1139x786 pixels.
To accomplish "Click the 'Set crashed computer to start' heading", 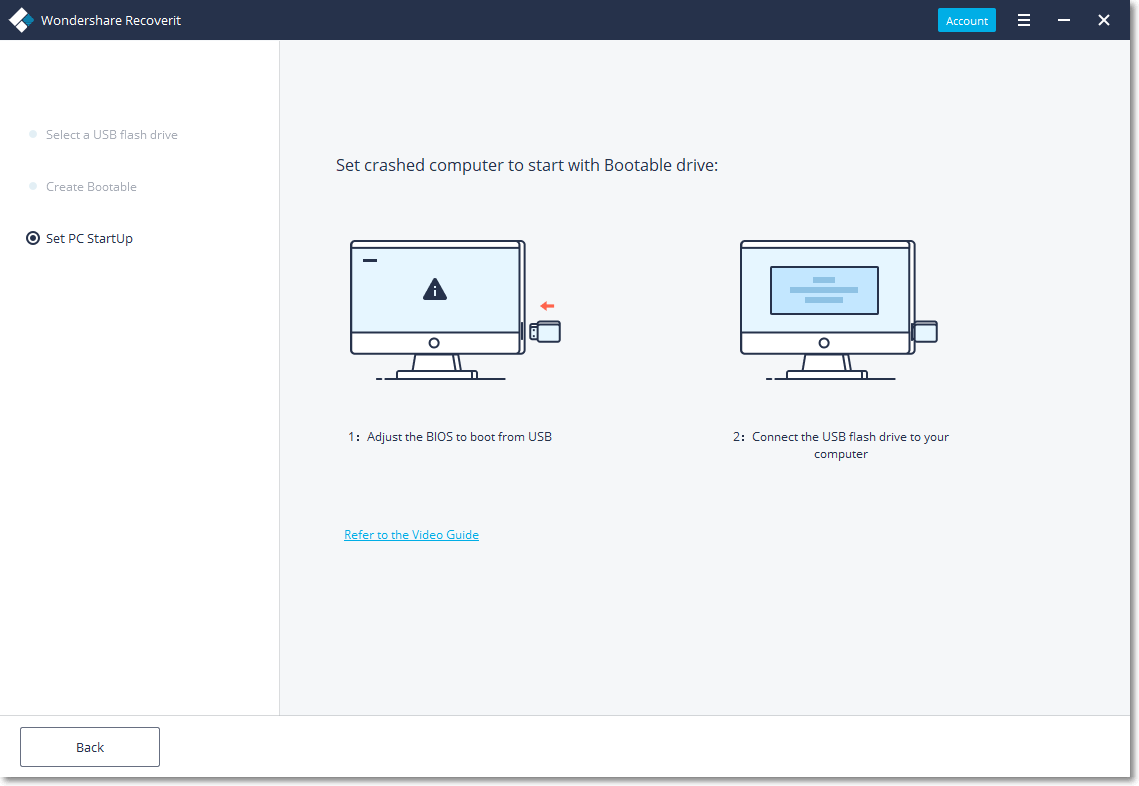I will pyautogui.click(x=527, y=166).
